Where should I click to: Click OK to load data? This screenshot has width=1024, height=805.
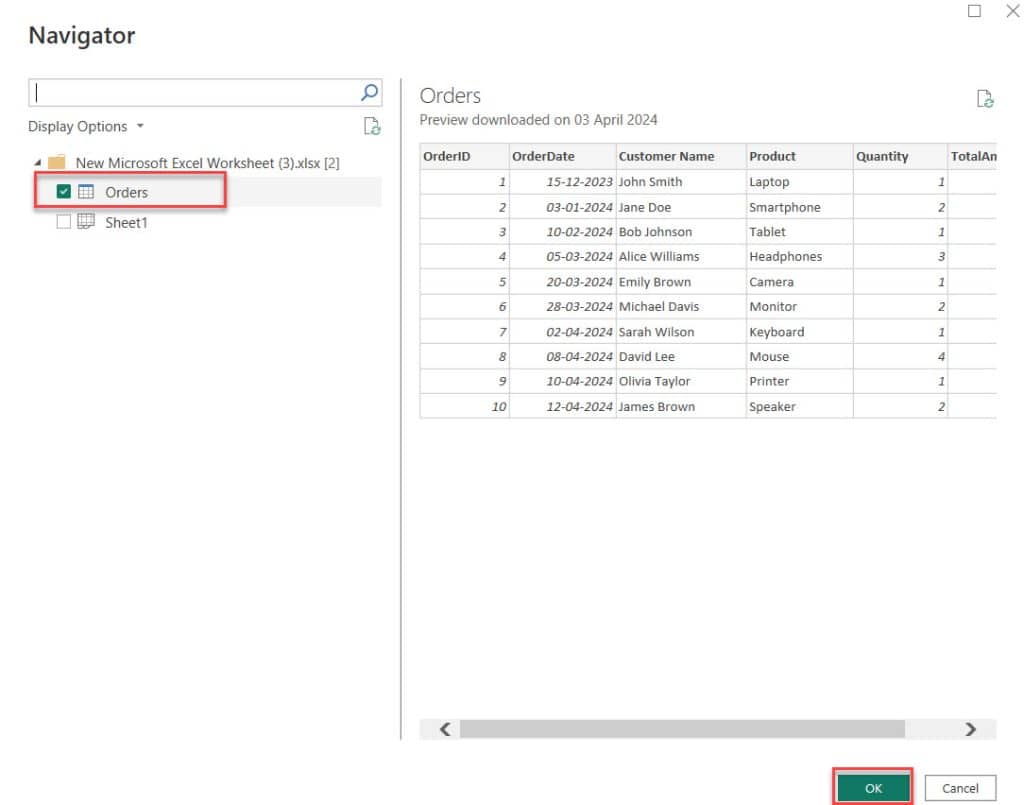pyautogui.click(x=873, y=788)
